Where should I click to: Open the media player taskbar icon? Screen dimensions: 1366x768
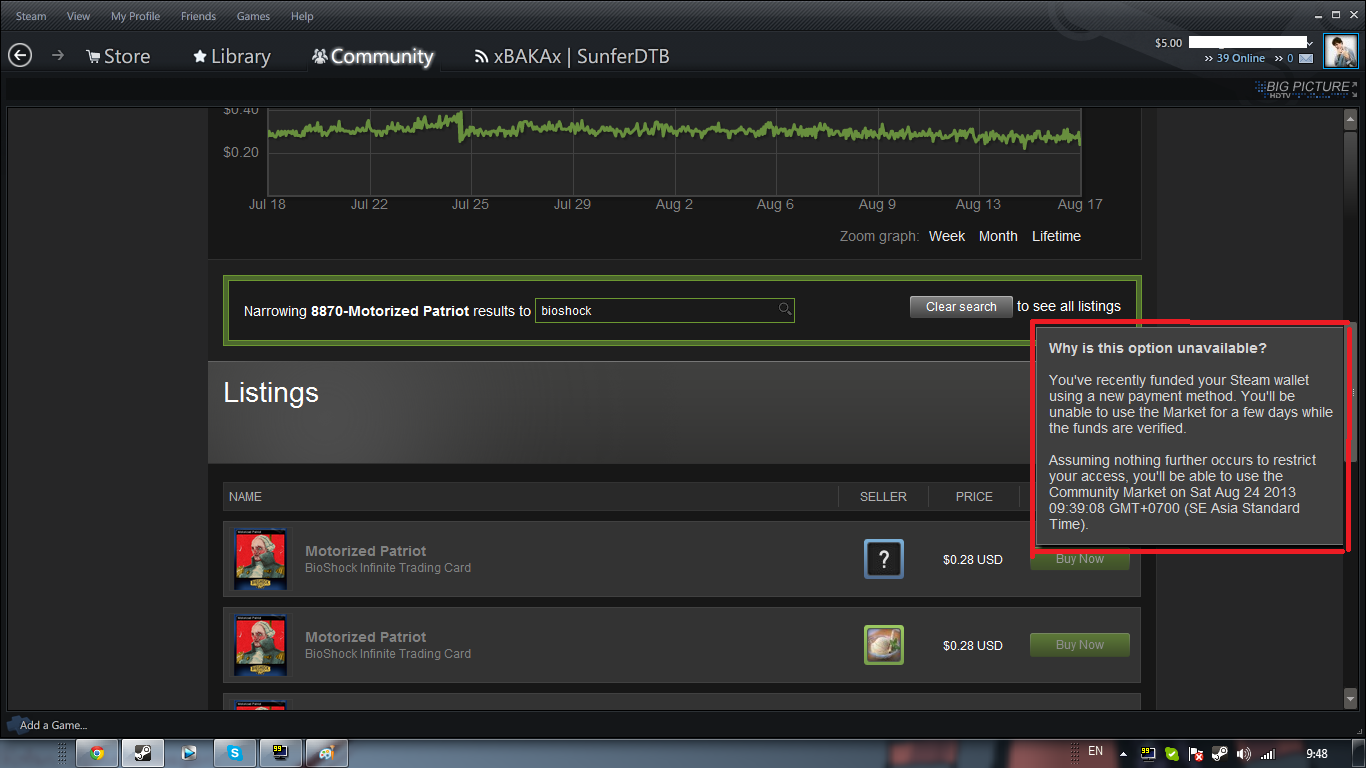[x=189, y=753]
